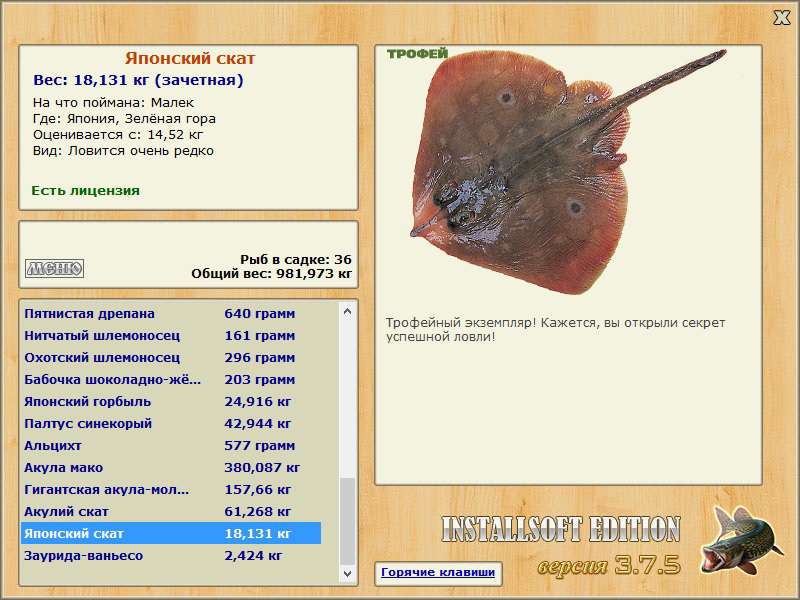Close the fish cage window with X
Image resolution: width=800 pixels, height=600 pixels.
[781, 18]
